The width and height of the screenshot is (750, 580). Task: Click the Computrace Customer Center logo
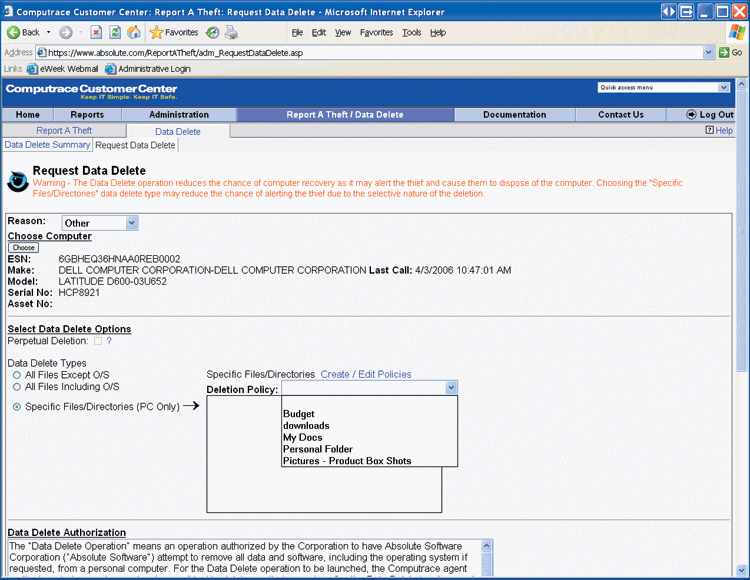coord(91,91)
